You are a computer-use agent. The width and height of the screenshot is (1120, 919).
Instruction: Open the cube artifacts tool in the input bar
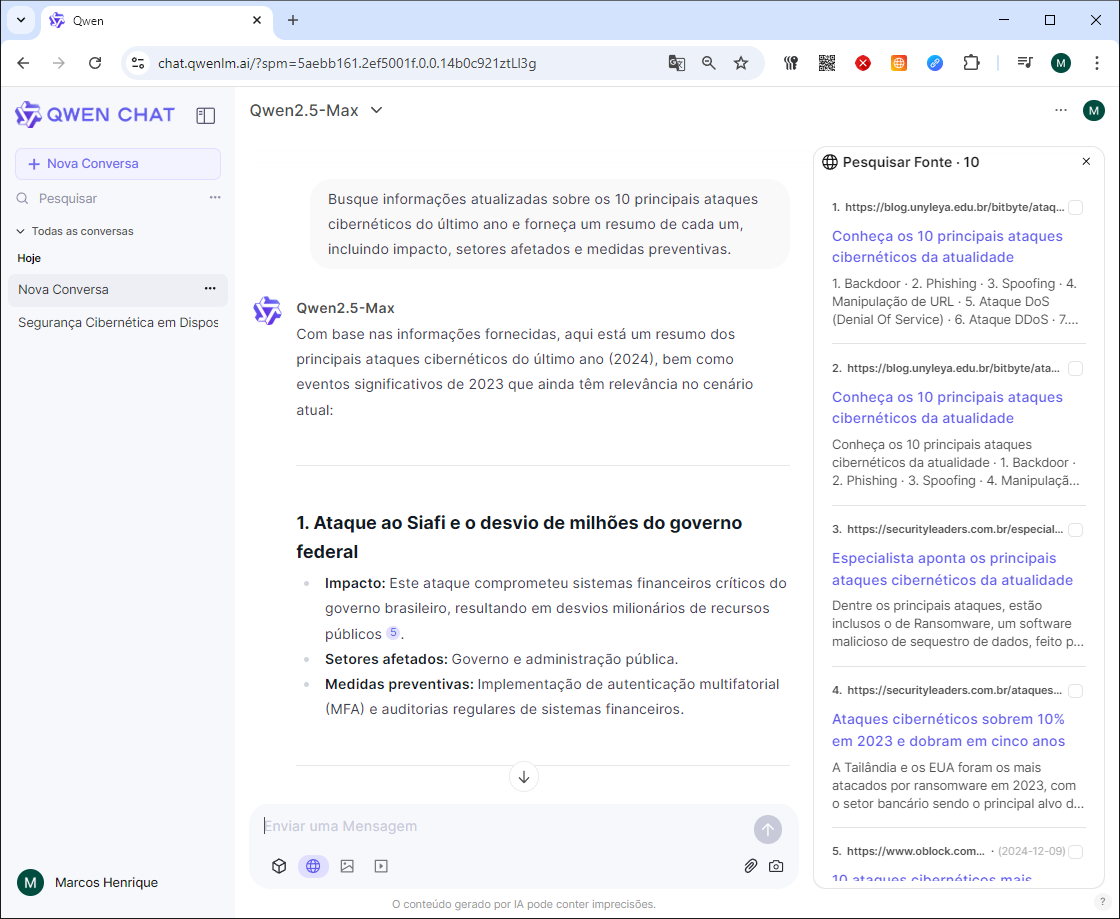tap(279, 866)
